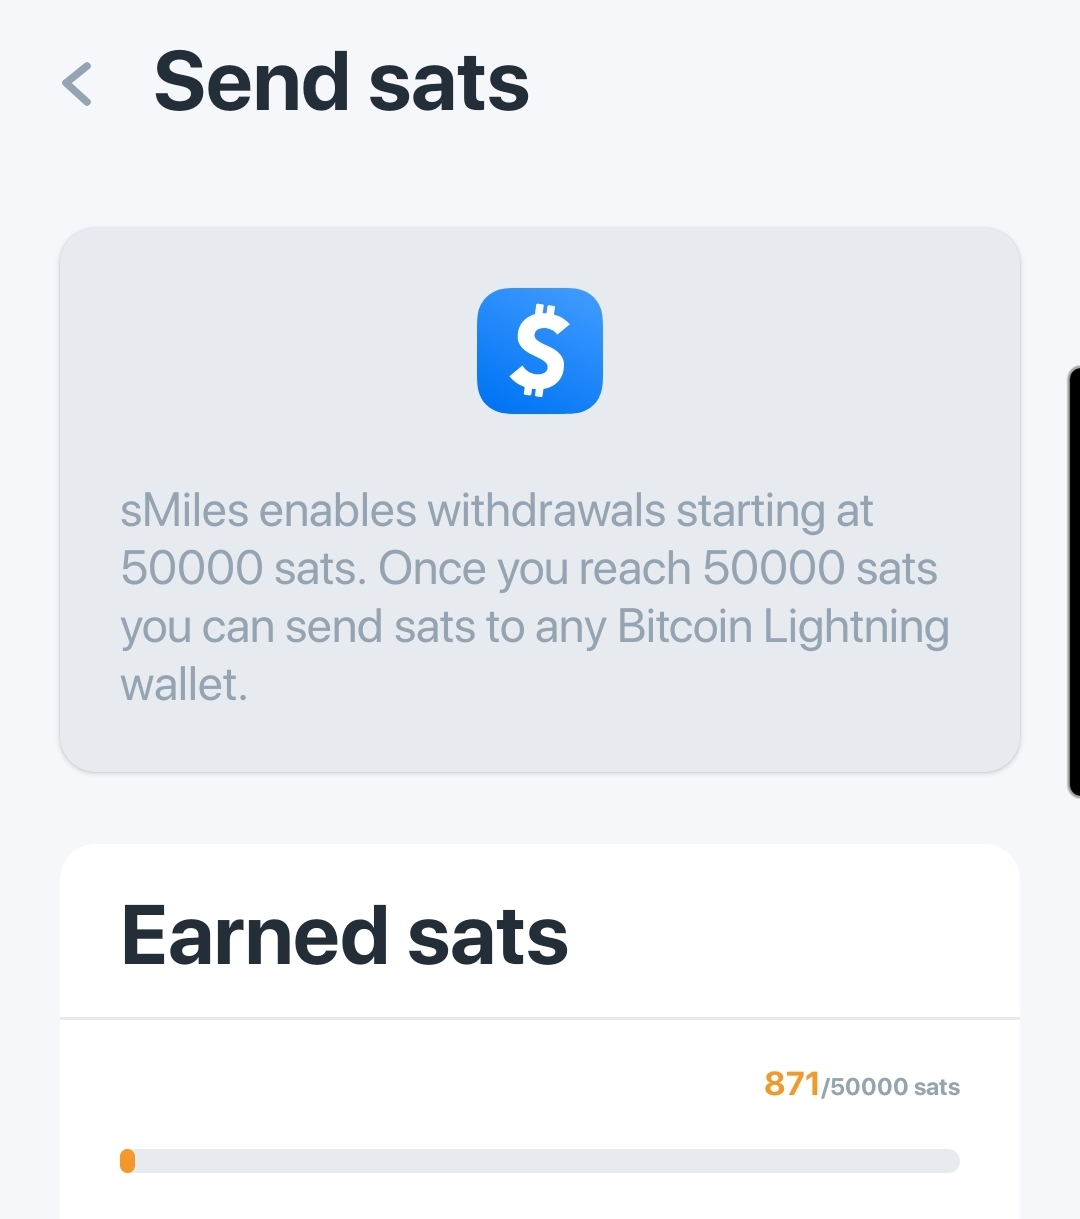Go back using the left chevron

click(x=77, y=84)
